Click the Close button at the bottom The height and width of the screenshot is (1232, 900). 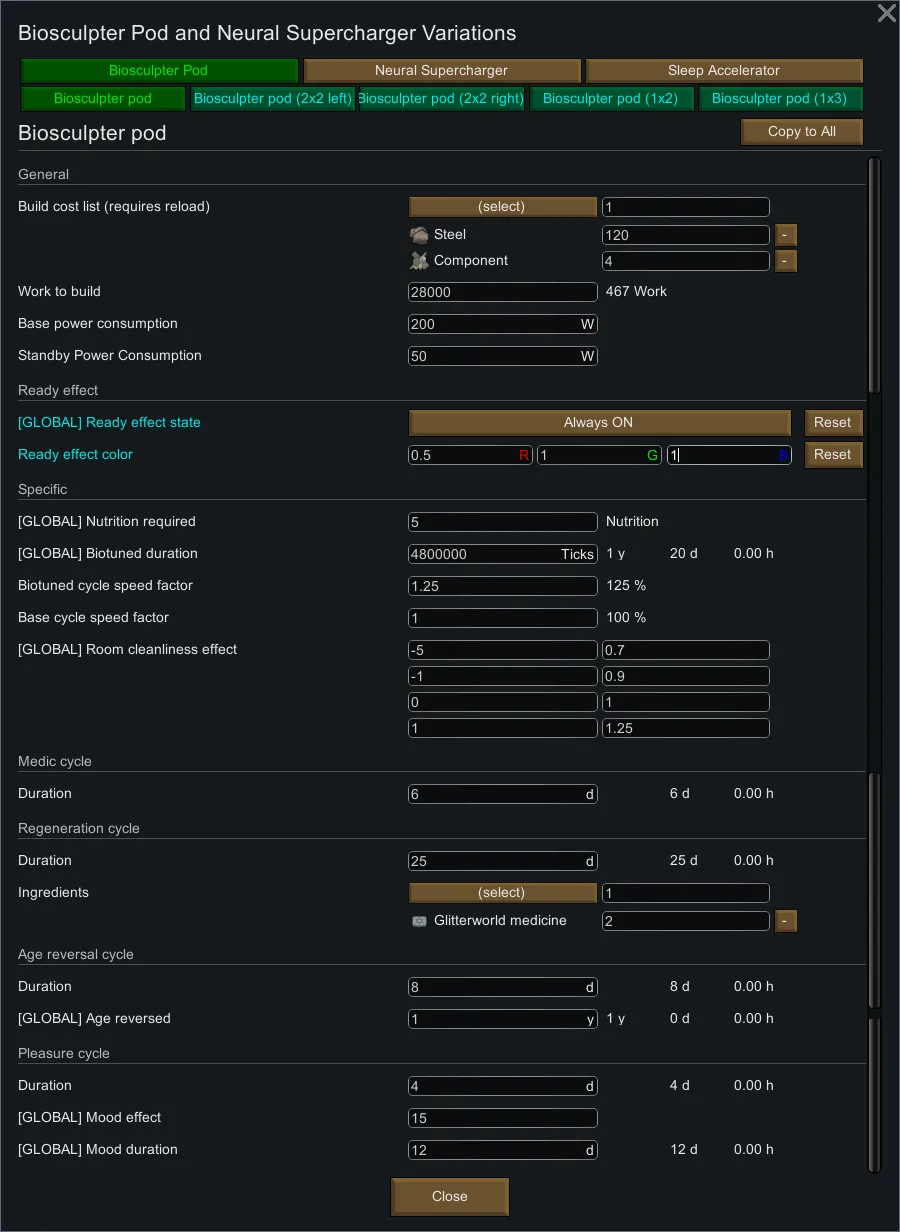(450, 1197)
